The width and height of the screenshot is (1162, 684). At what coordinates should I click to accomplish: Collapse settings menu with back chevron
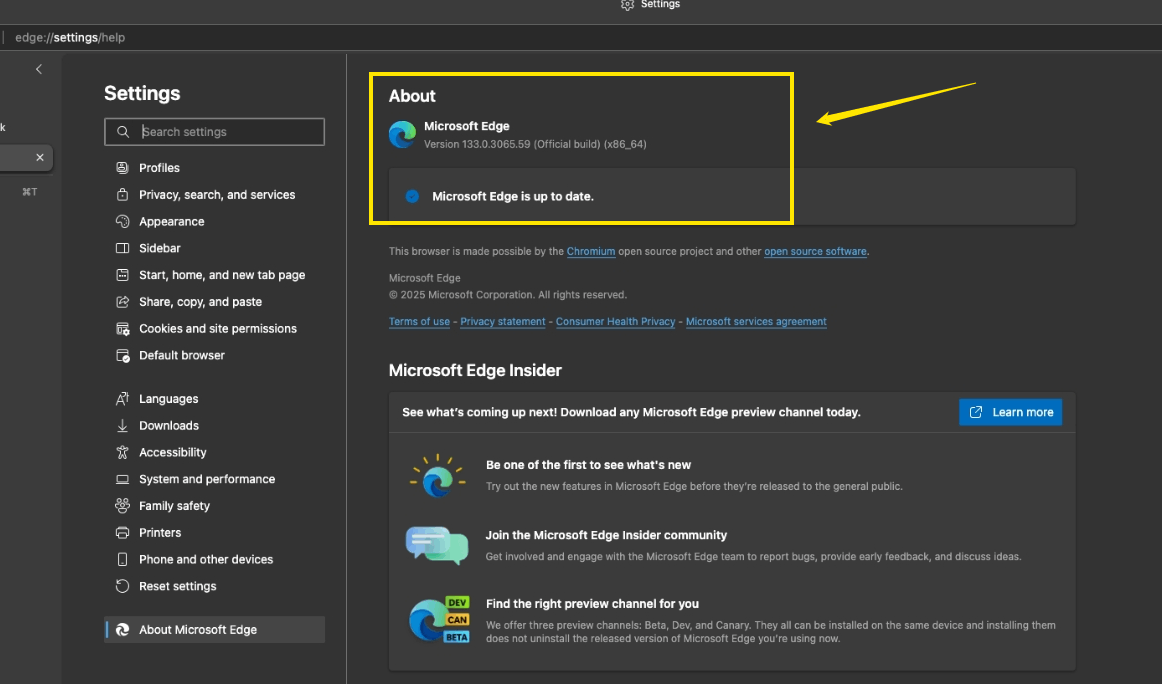click(39, 69)
